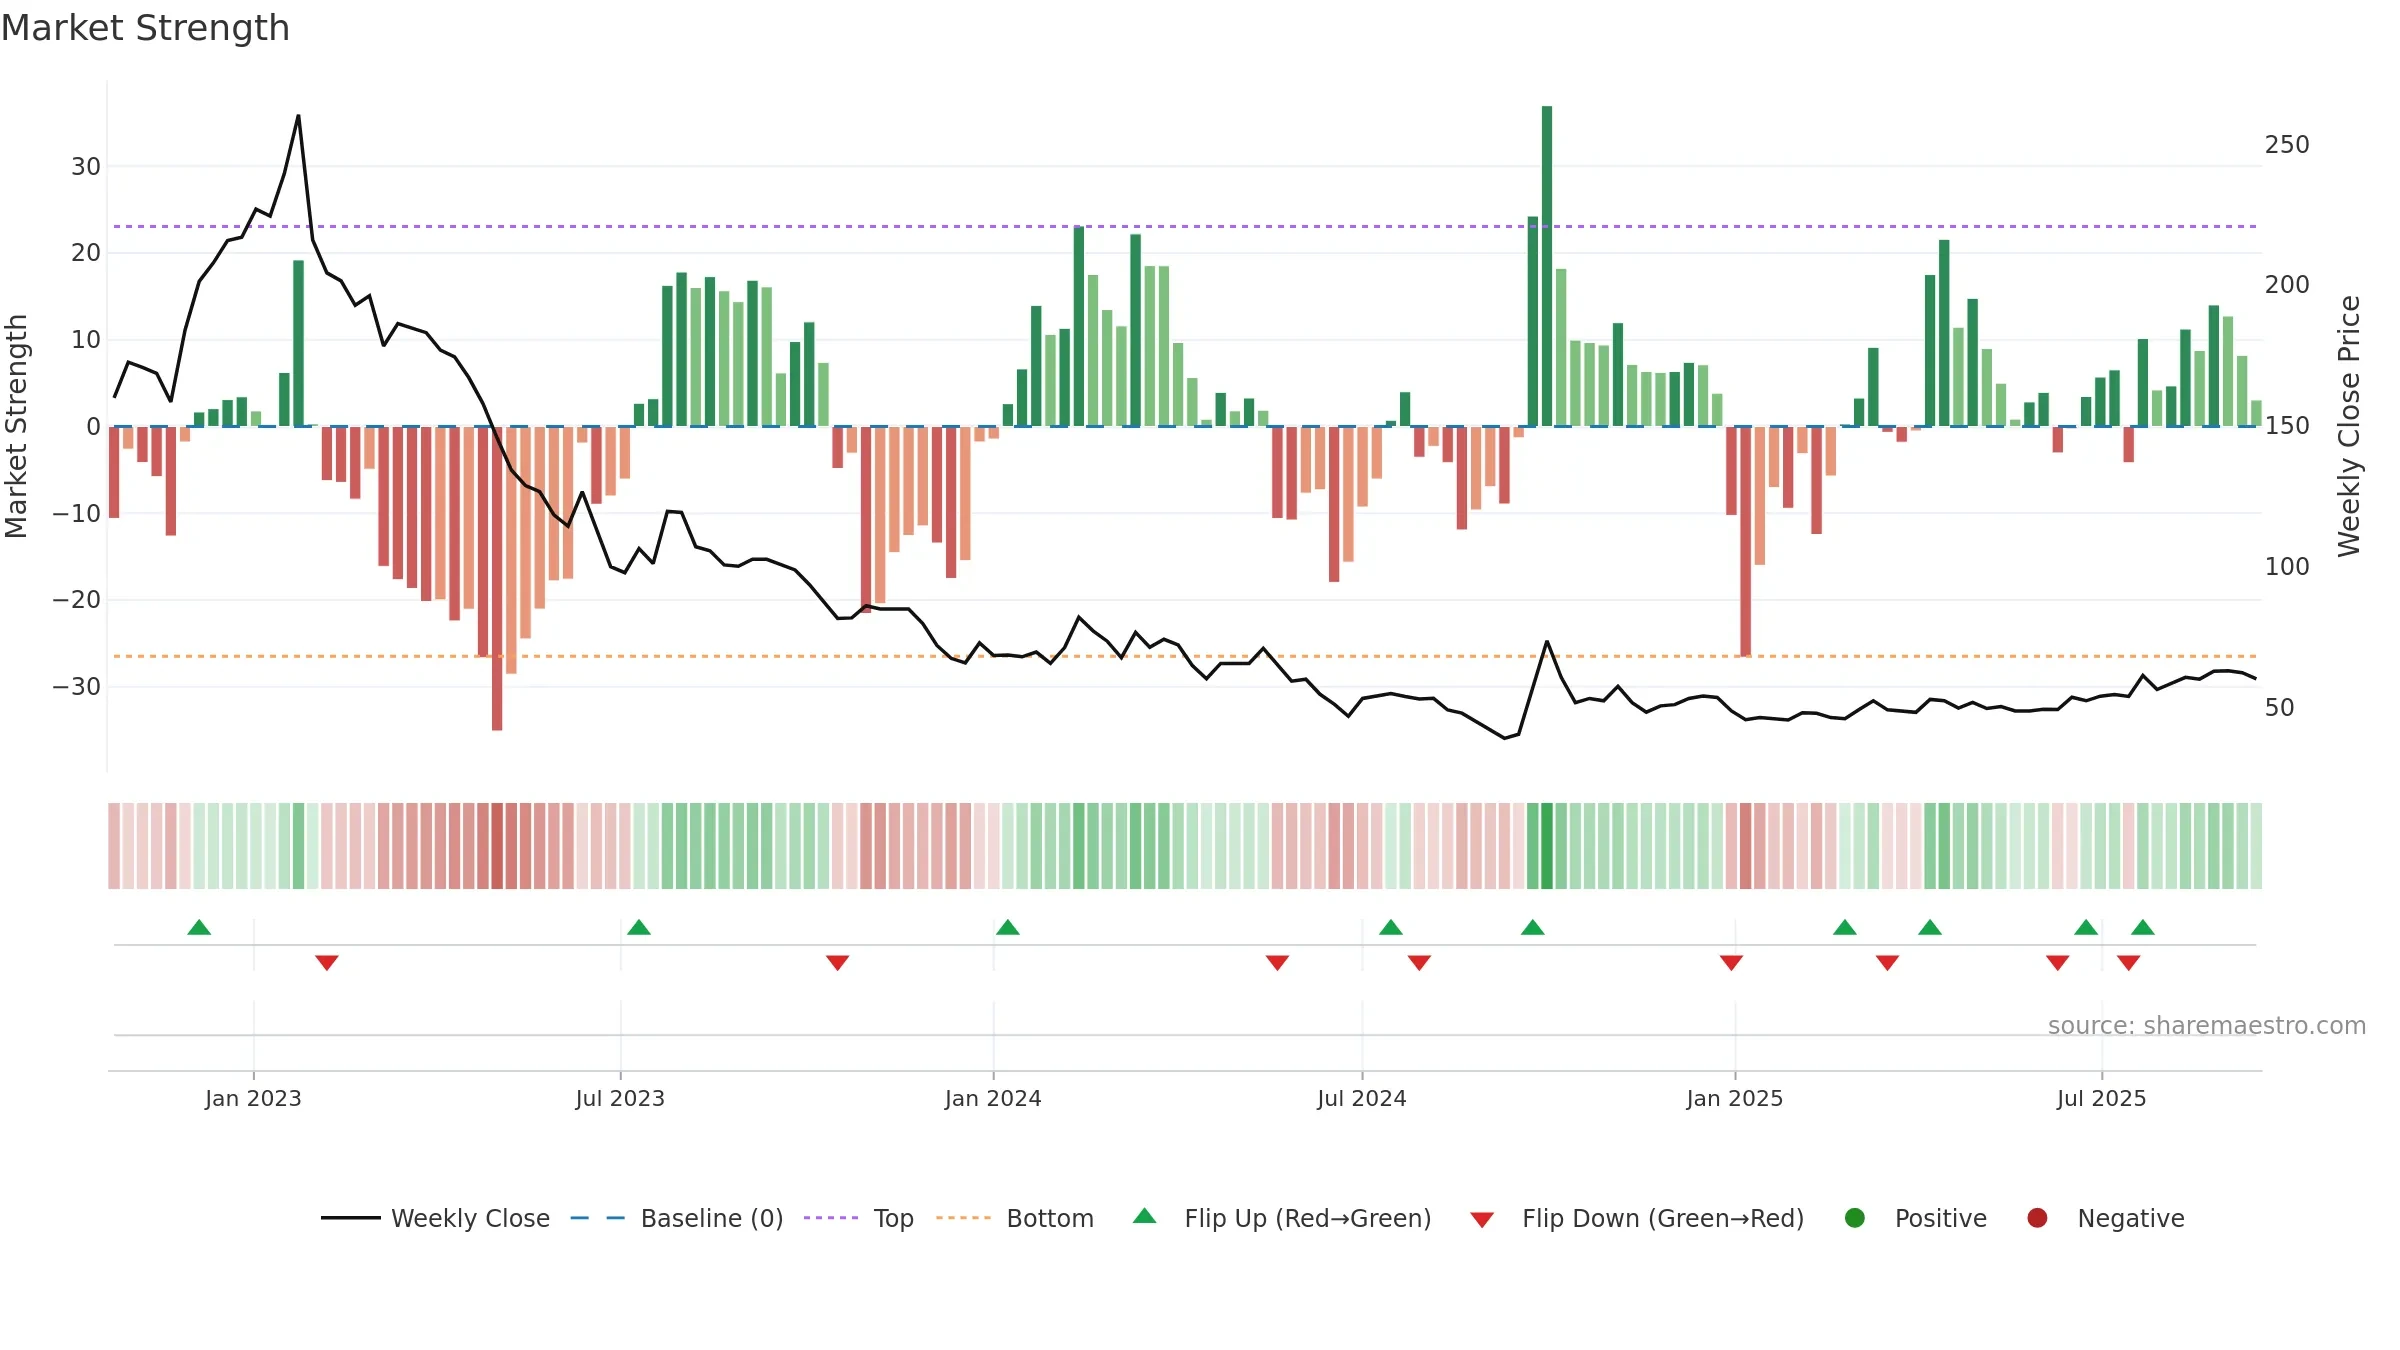The height and width of the screenshot is (1350, 2400).
Task: Select the green Flip Up triangle in September 2024
Action: pos(1533,927)
